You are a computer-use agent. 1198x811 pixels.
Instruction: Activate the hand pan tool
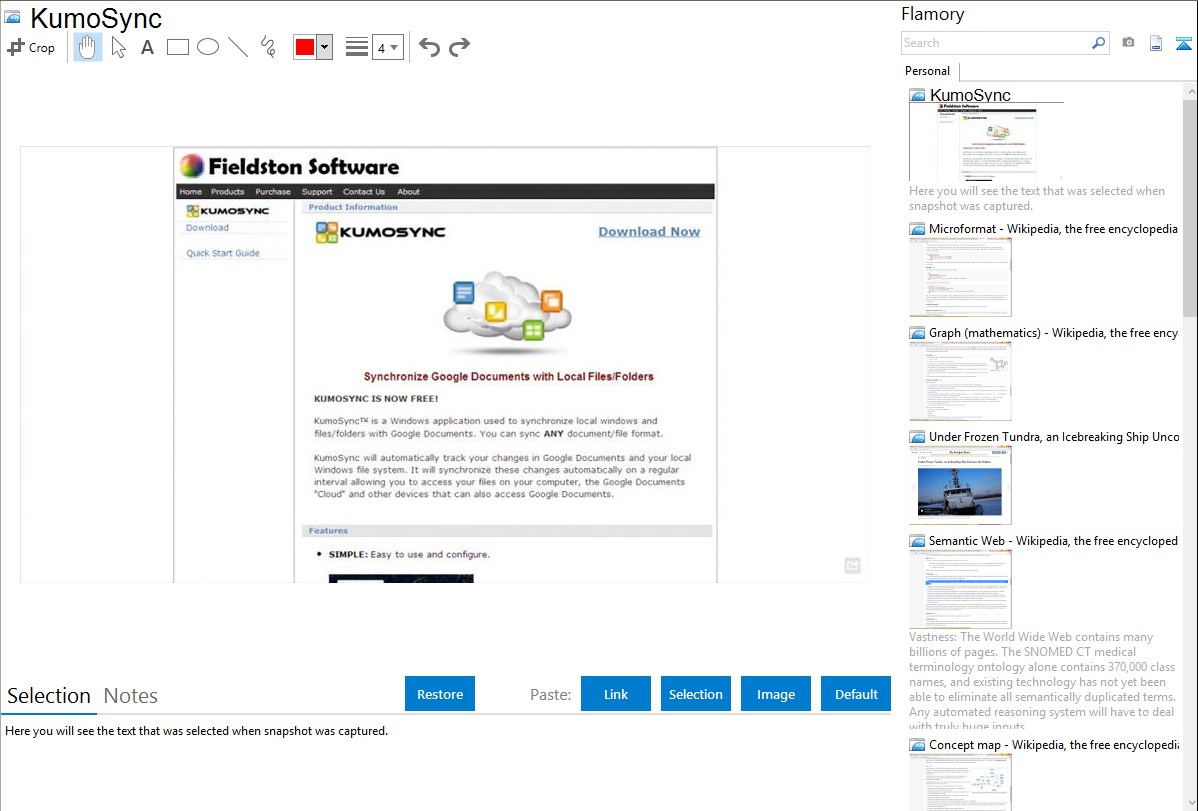click(88, 47)
